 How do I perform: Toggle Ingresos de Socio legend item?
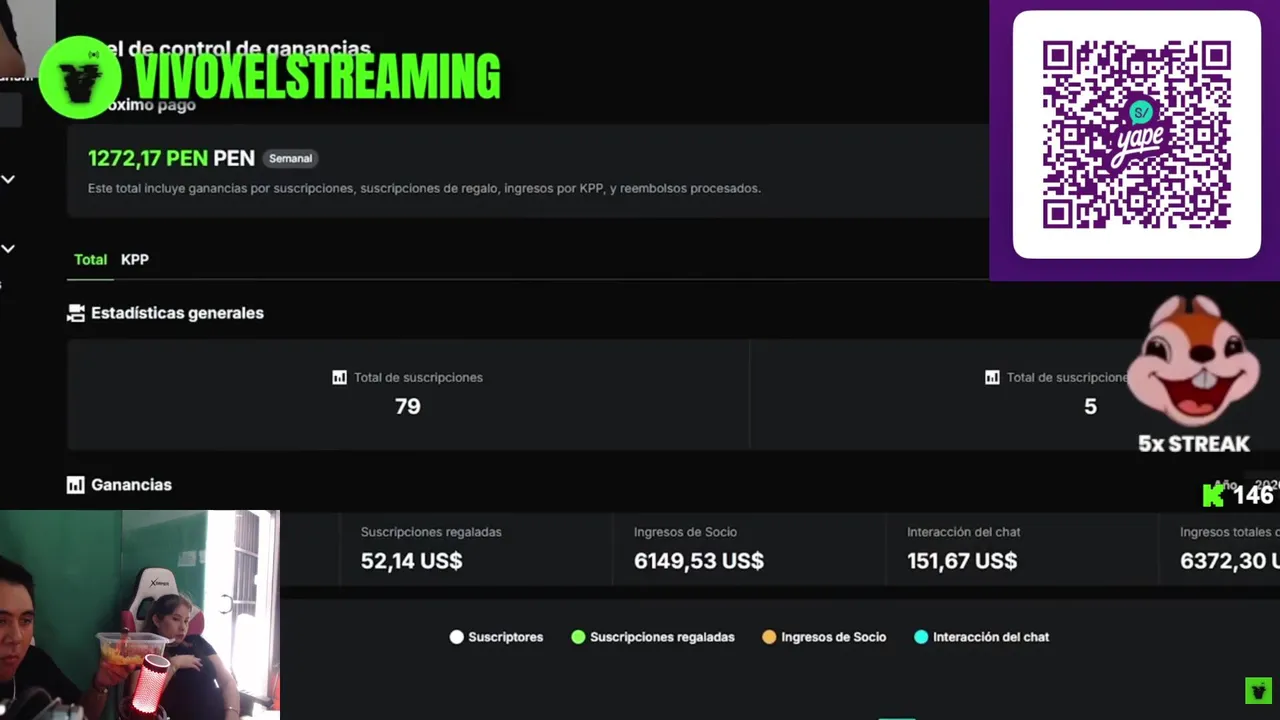824,637
